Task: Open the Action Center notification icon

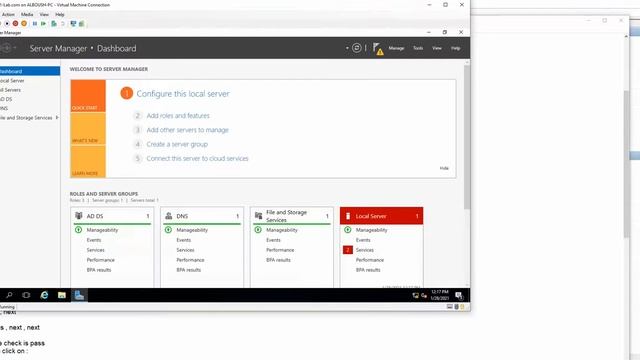Action: coord(459,296)
